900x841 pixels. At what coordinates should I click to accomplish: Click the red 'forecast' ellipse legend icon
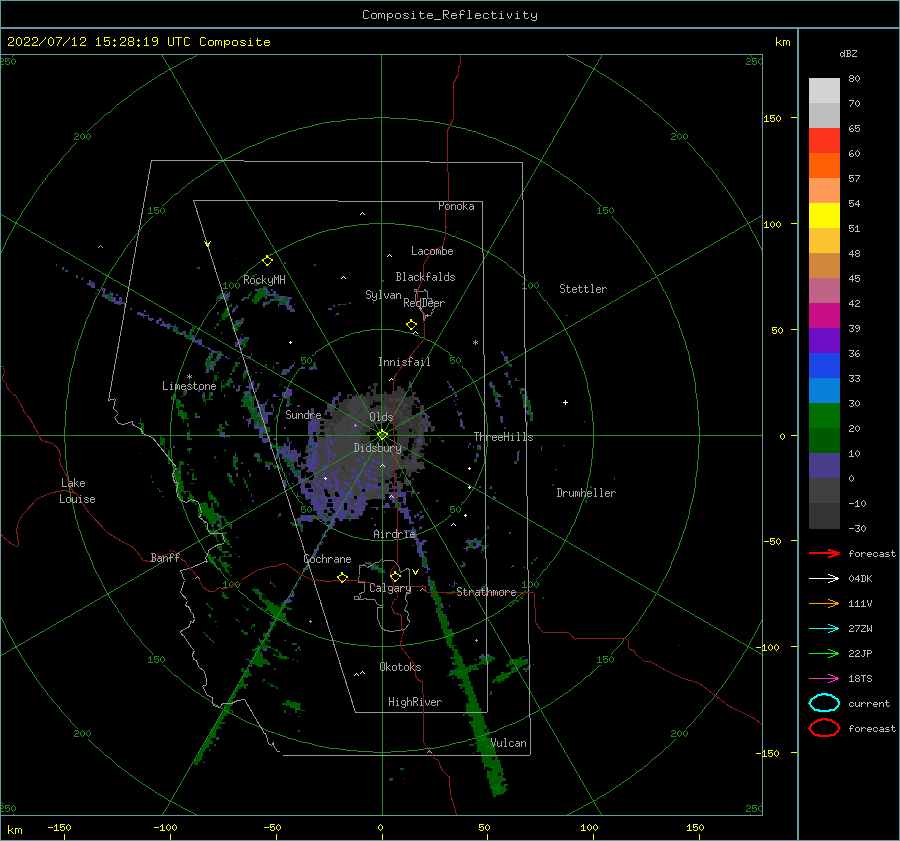tap(824, 728)
